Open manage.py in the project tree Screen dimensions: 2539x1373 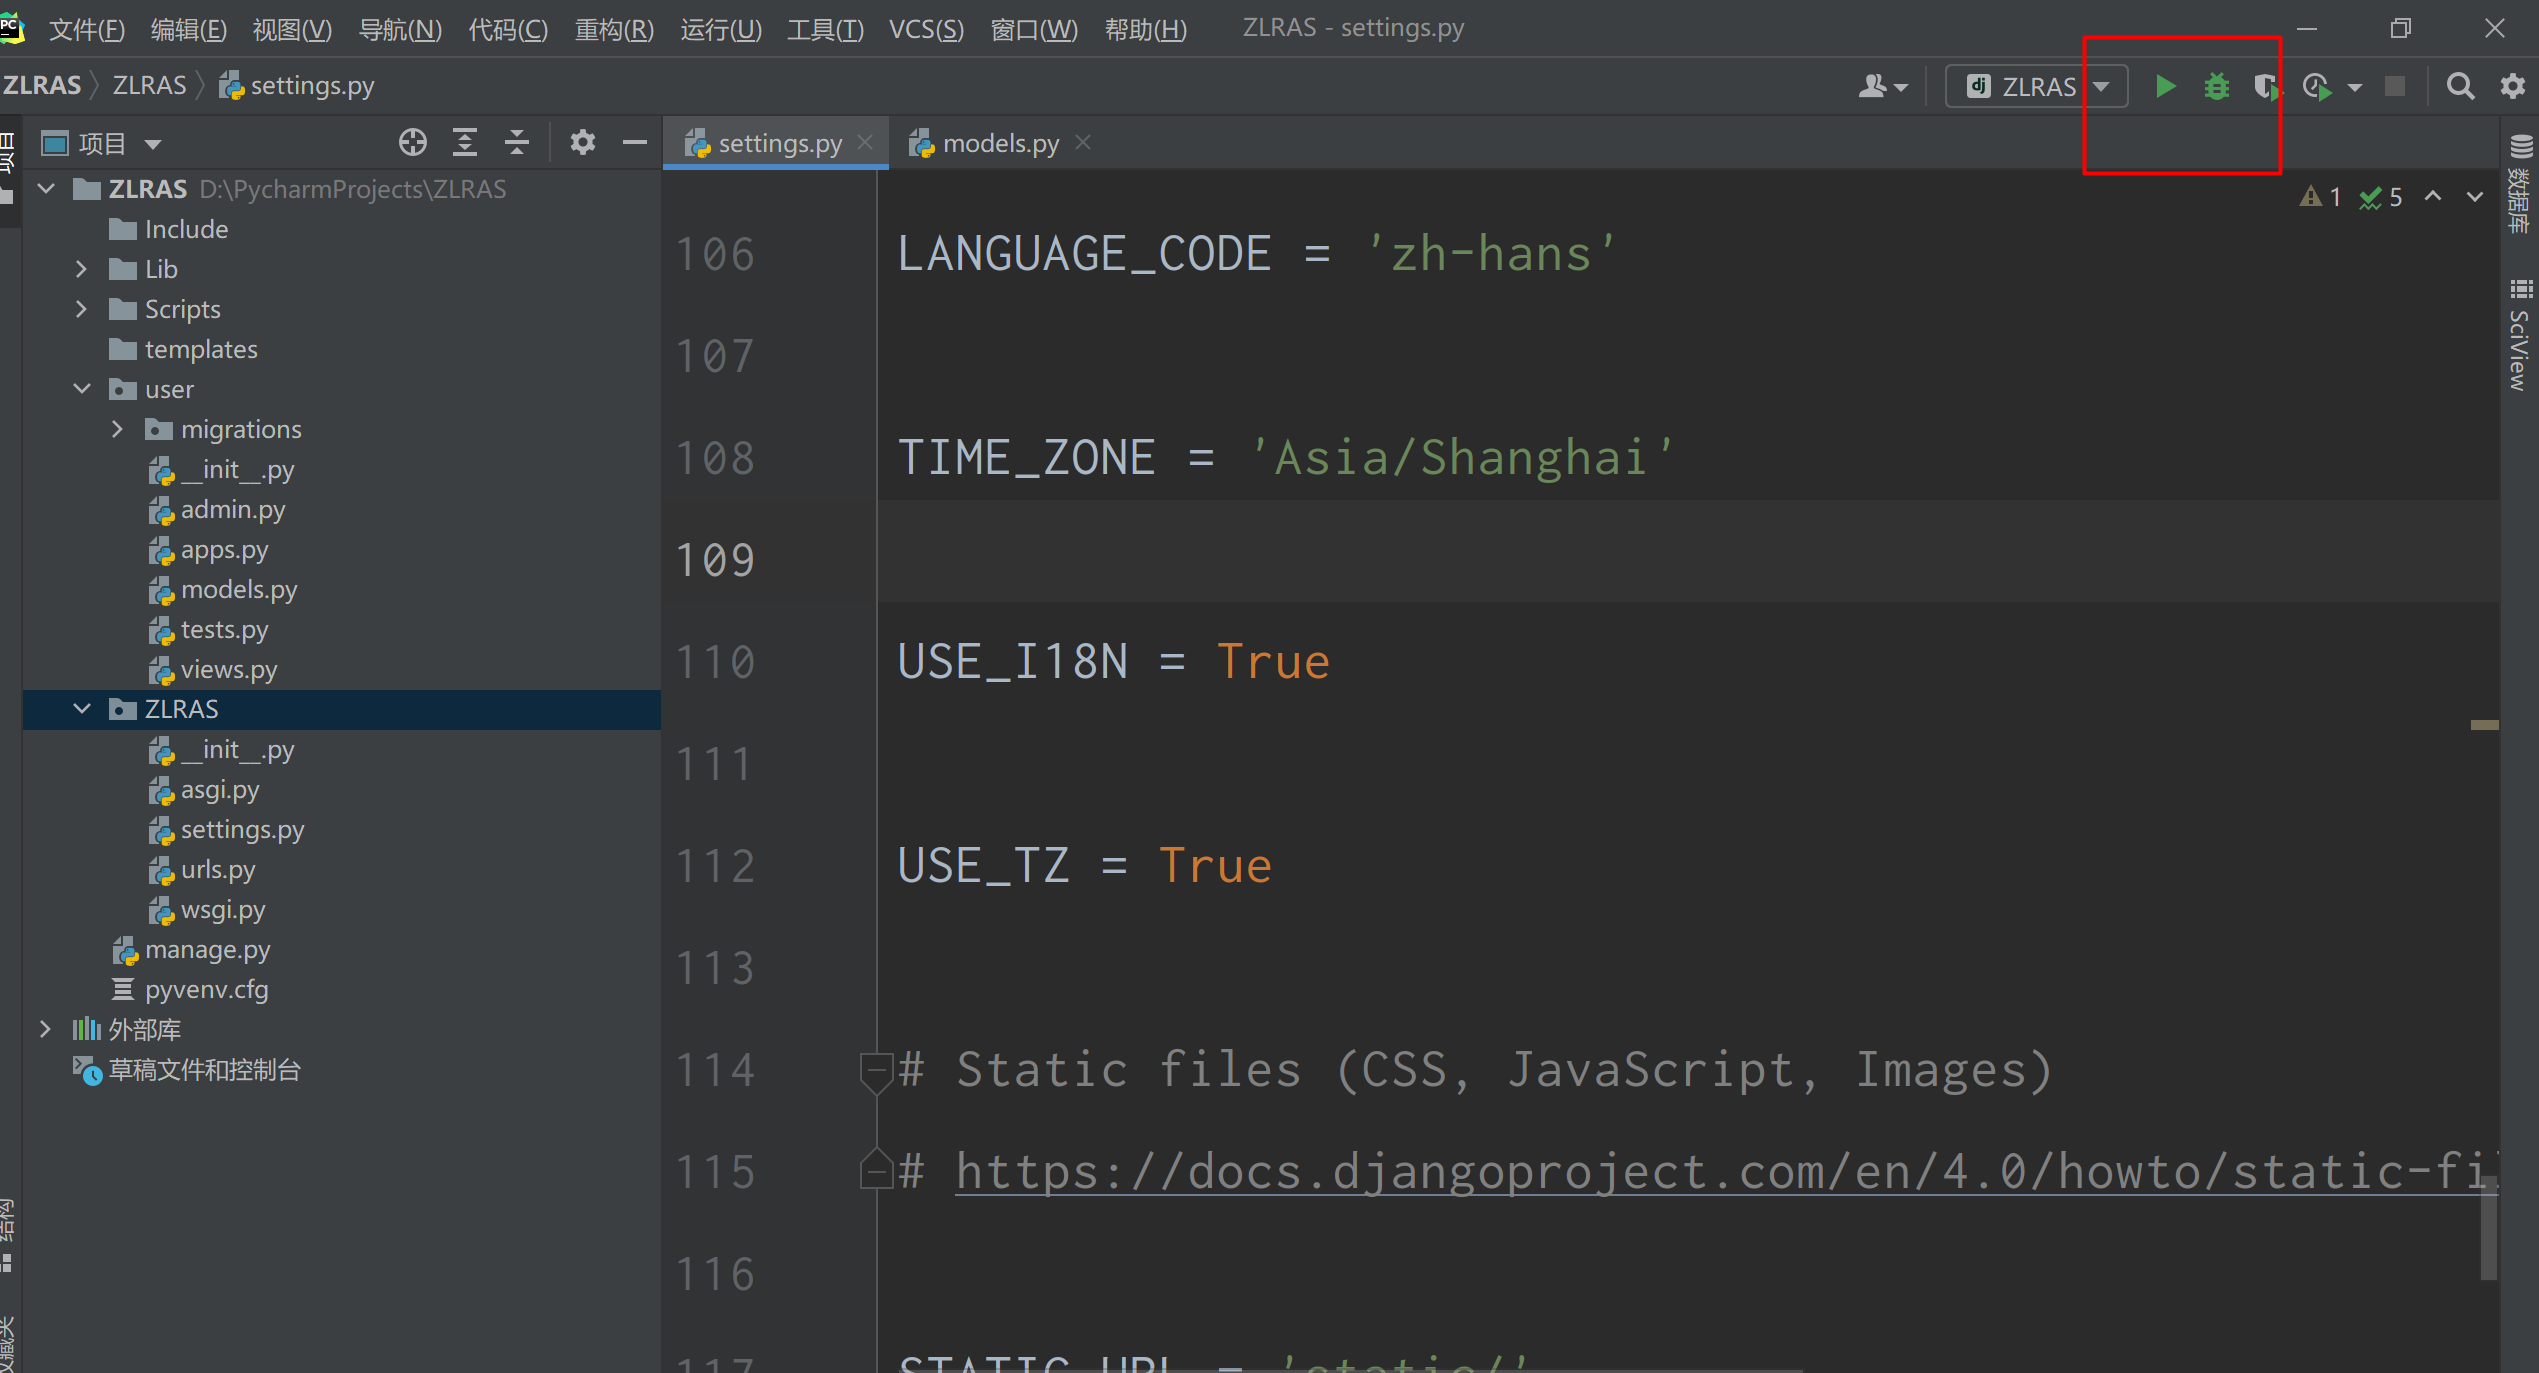(x=207, y=950)
